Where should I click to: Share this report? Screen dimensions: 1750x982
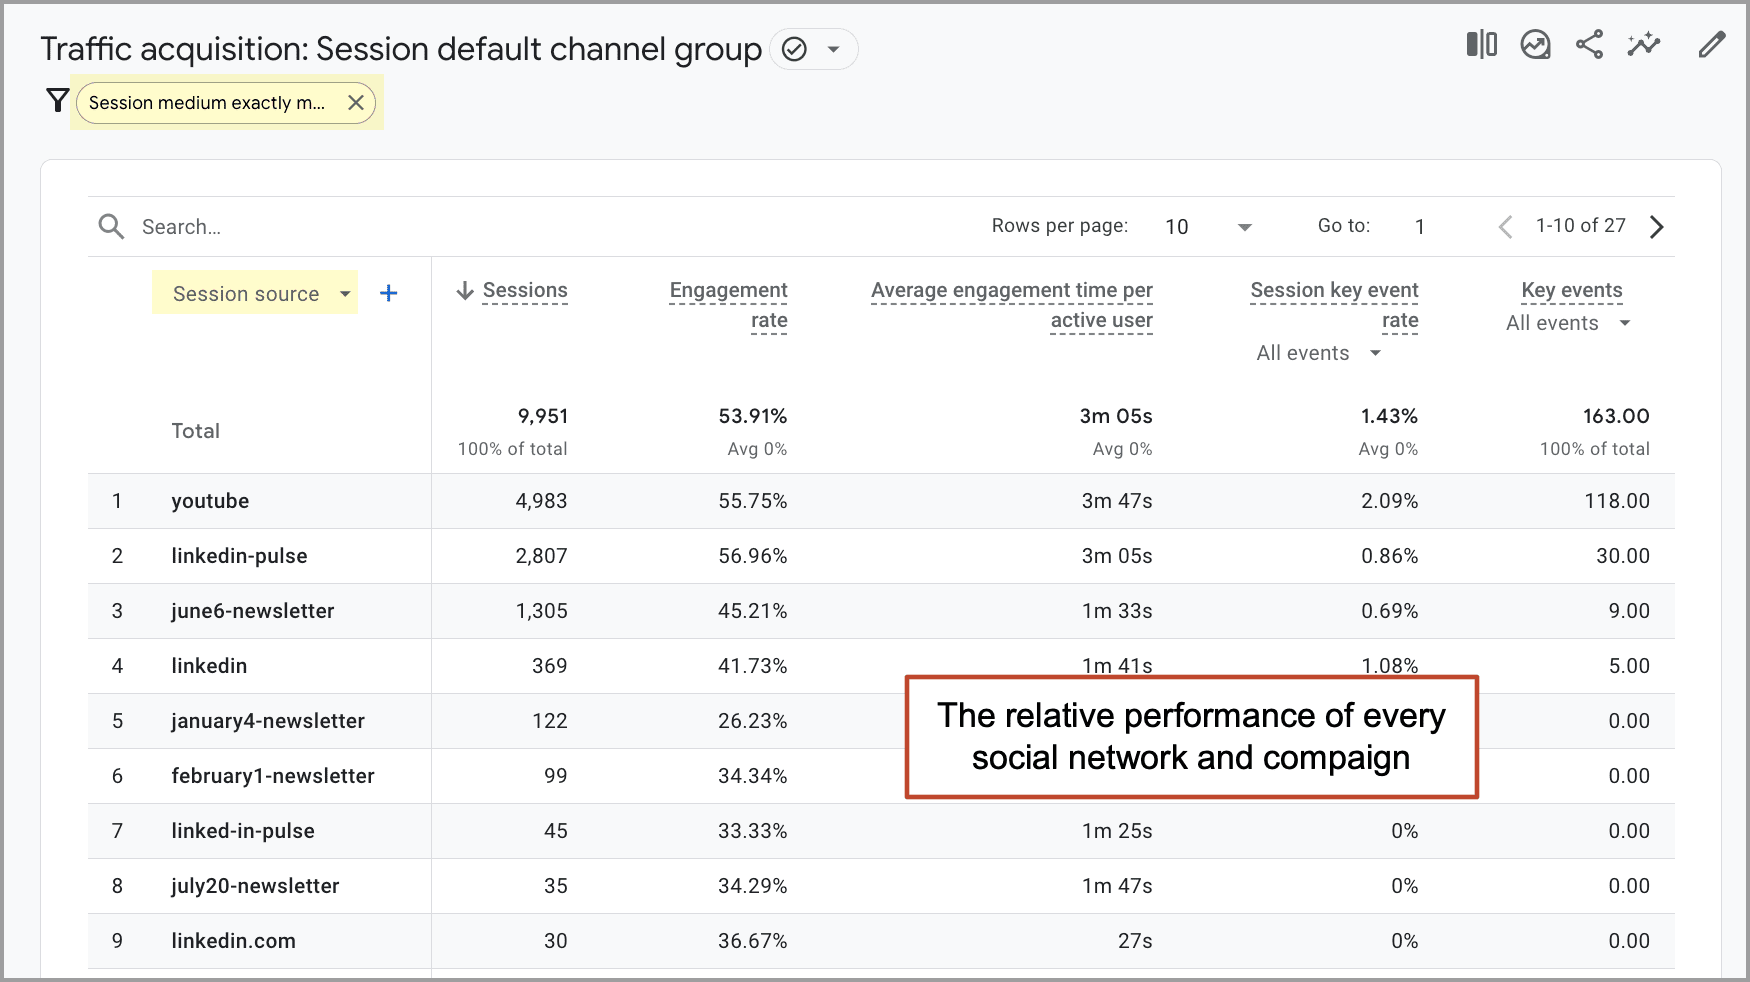point(1589,45)
